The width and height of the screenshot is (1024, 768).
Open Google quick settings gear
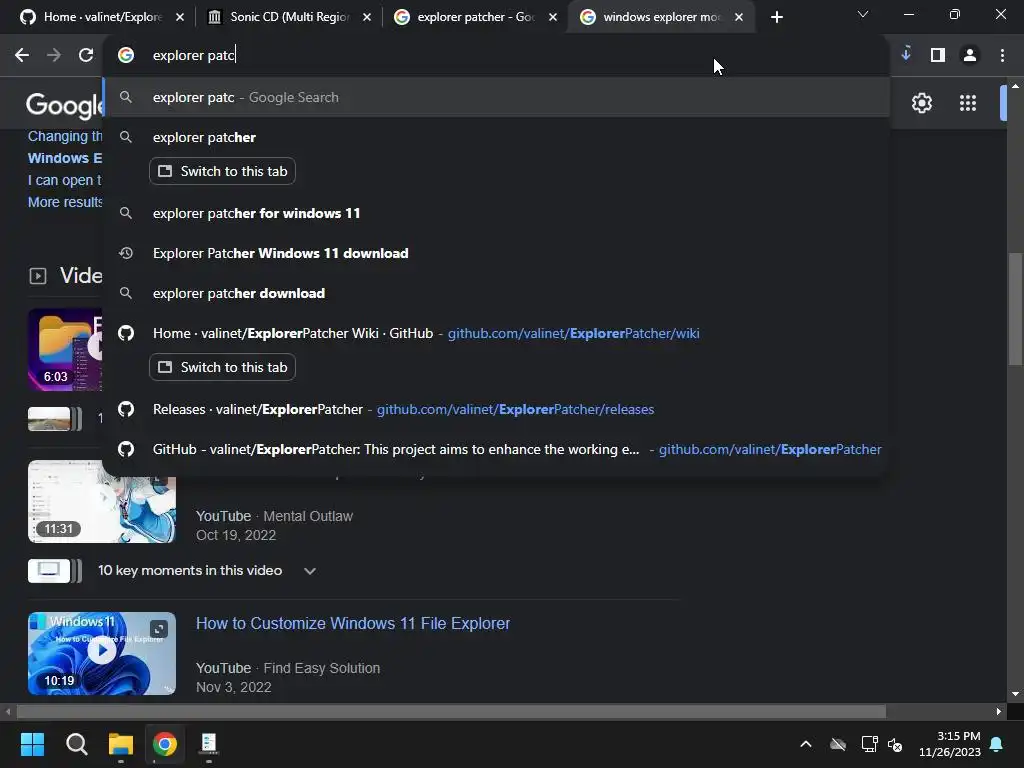point(921,103)
